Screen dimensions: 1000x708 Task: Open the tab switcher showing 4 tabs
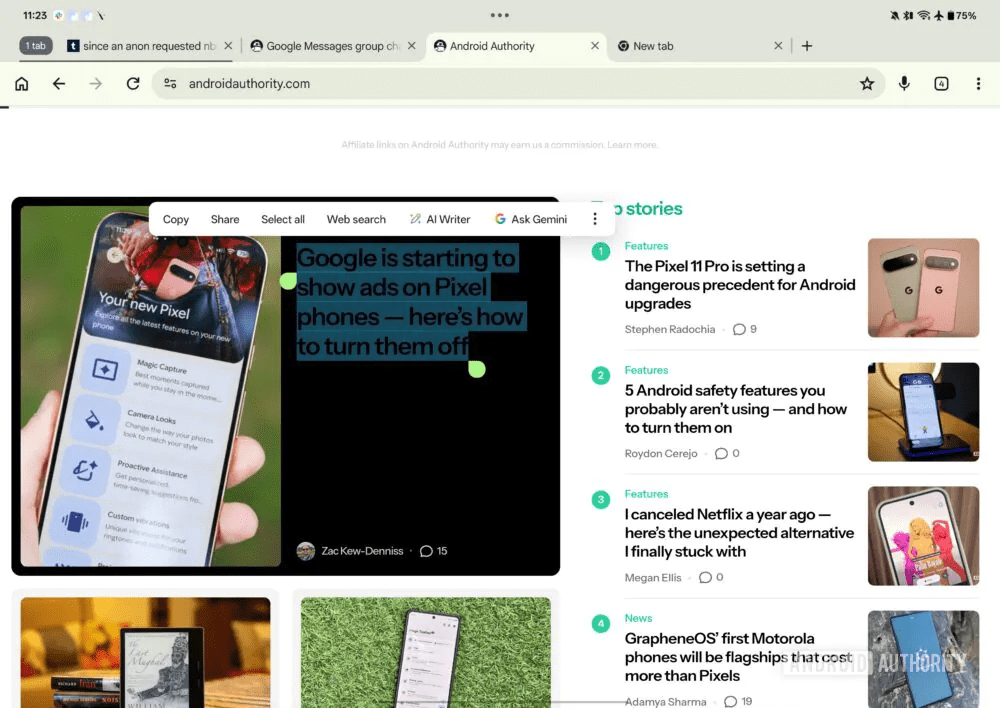click(941, 84)
